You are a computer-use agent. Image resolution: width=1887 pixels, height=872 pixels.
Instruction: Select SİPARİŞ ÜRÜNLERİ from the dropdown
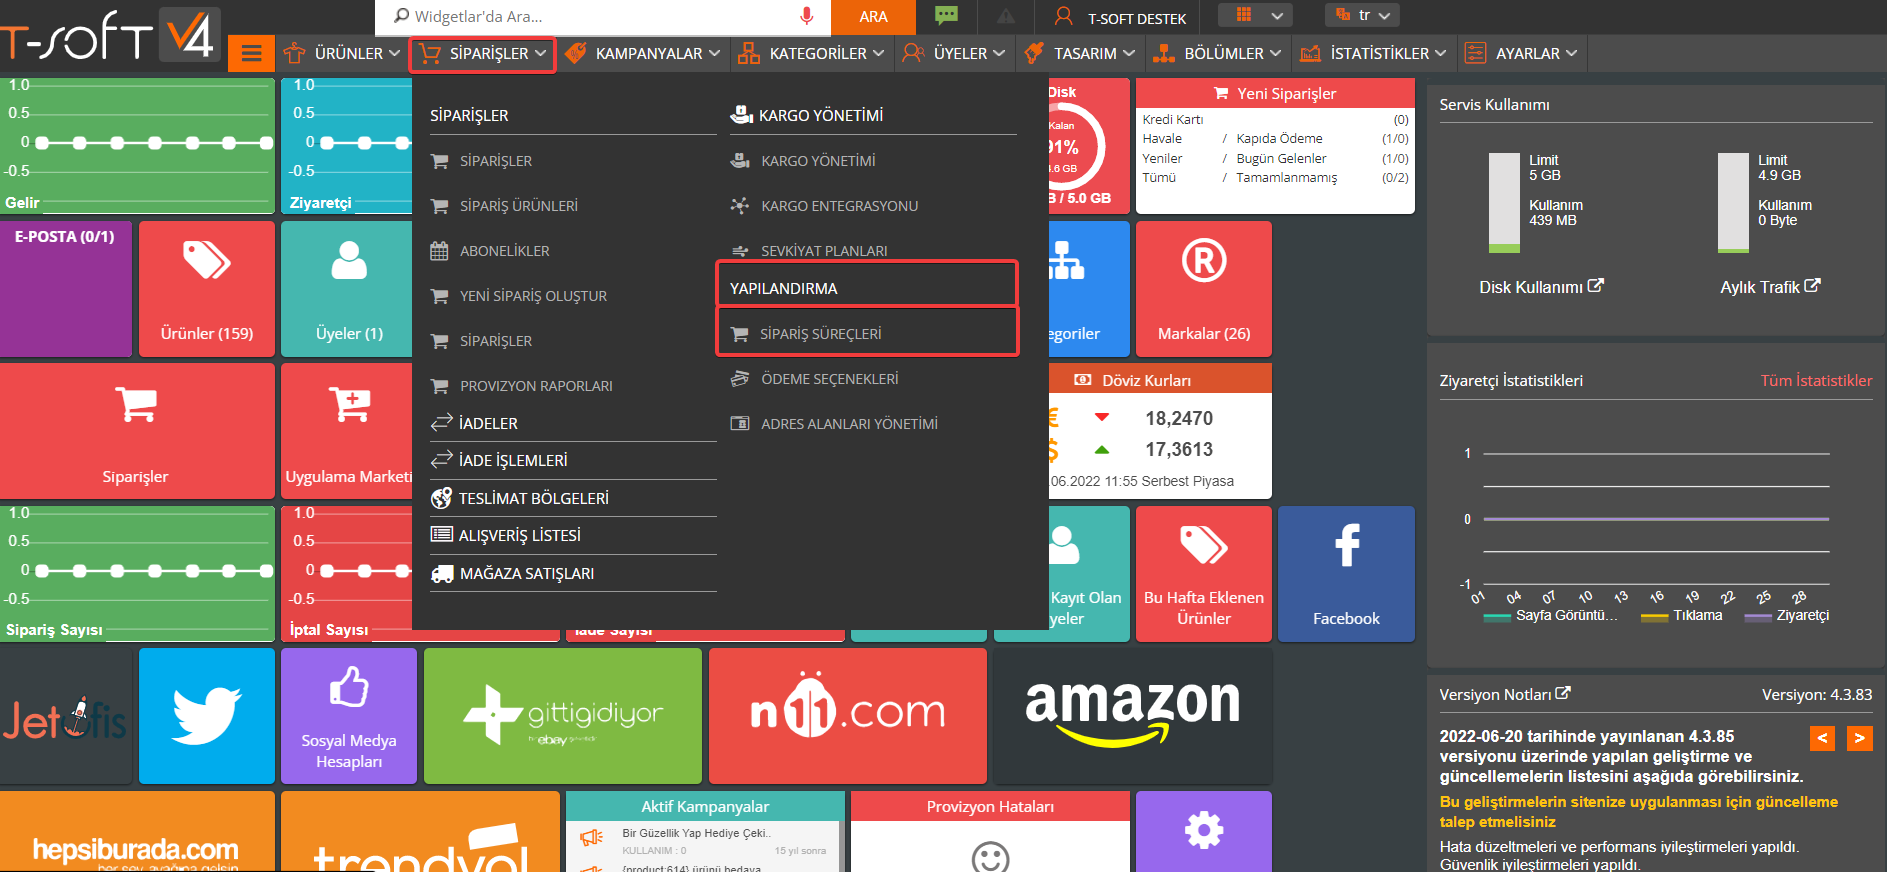504,206
